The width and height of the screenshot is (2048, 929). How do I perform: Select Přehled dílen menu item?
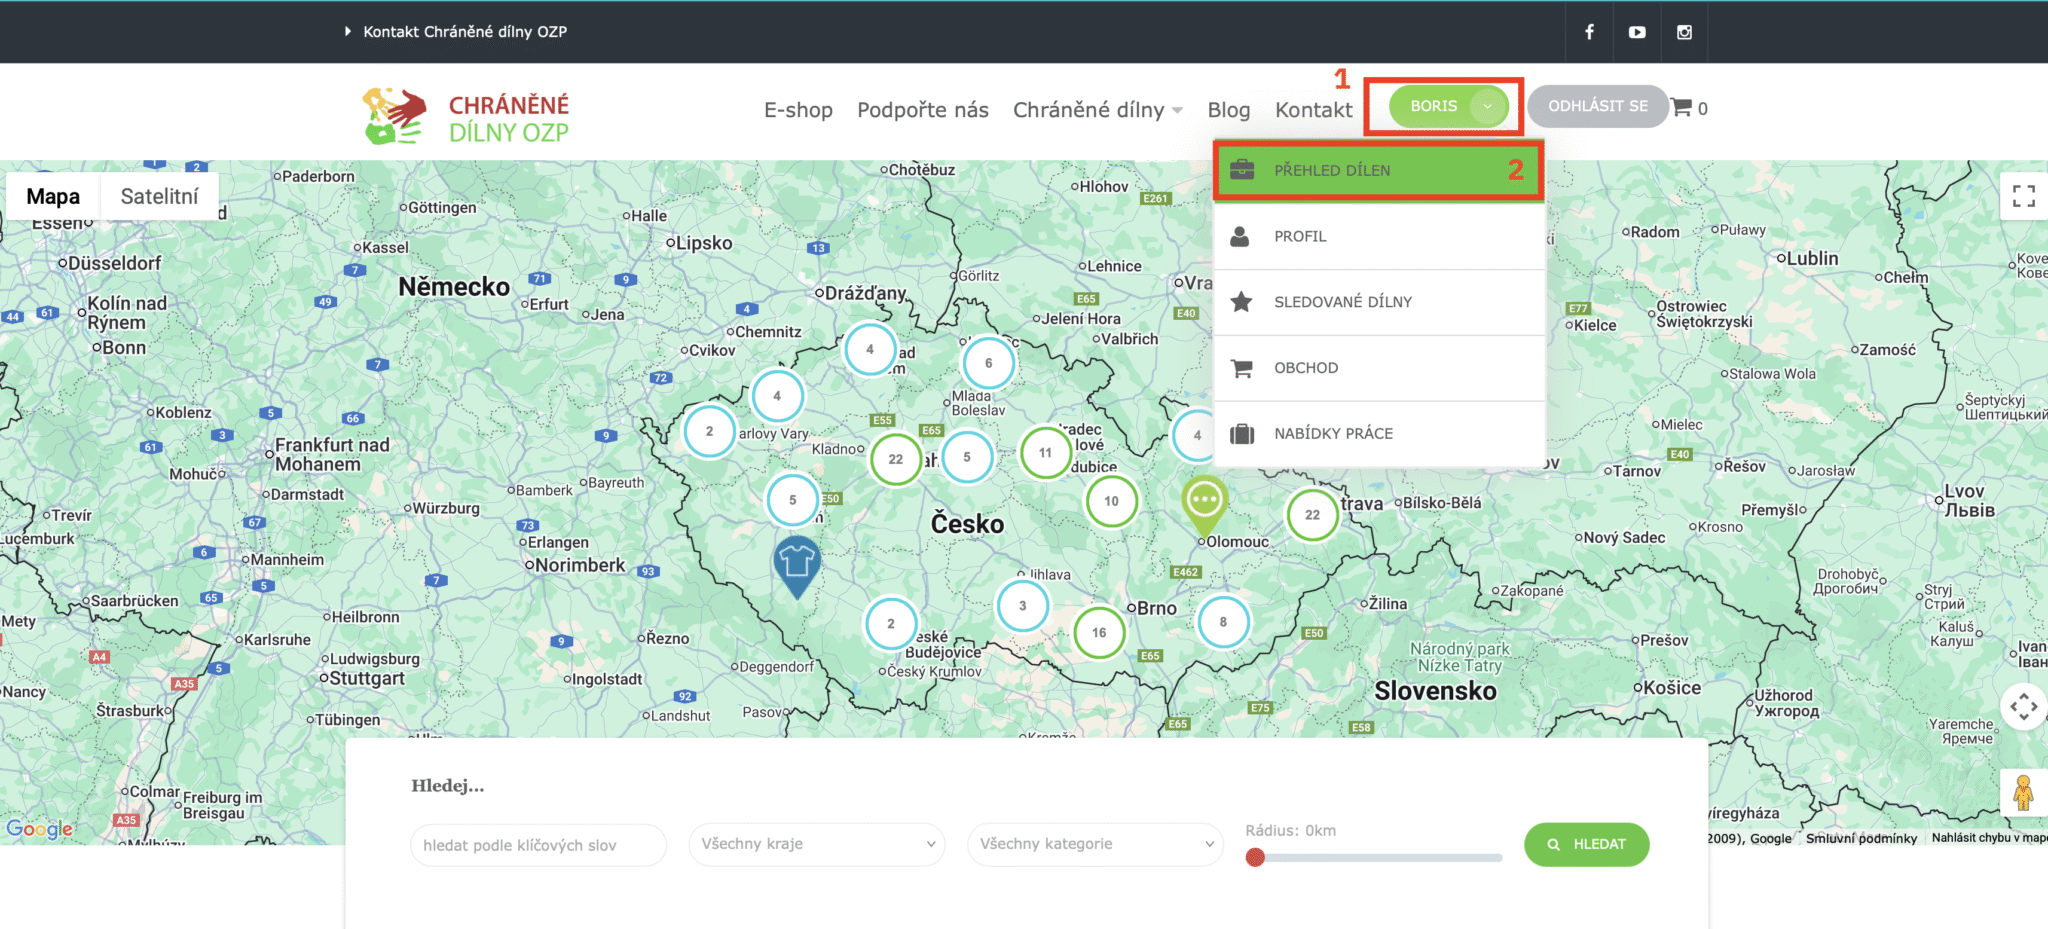tap(1378, 171)
